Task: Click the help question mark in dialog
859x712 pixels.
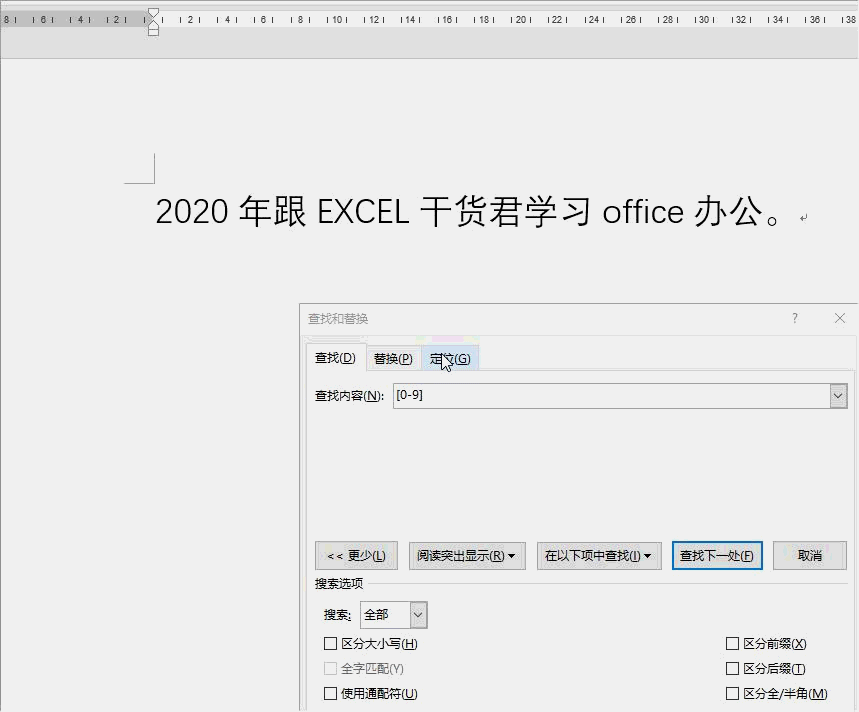Action: [795, 318]
